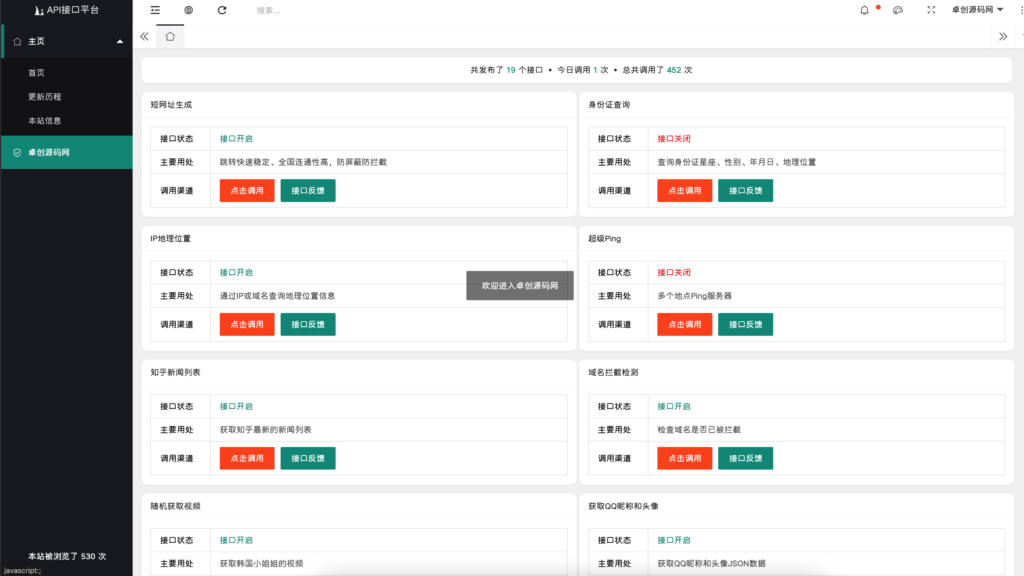The image size is (1024, 576).
Task: Click the API接口平台 logo
Action: pyautogui.click(x=67, y=10)
